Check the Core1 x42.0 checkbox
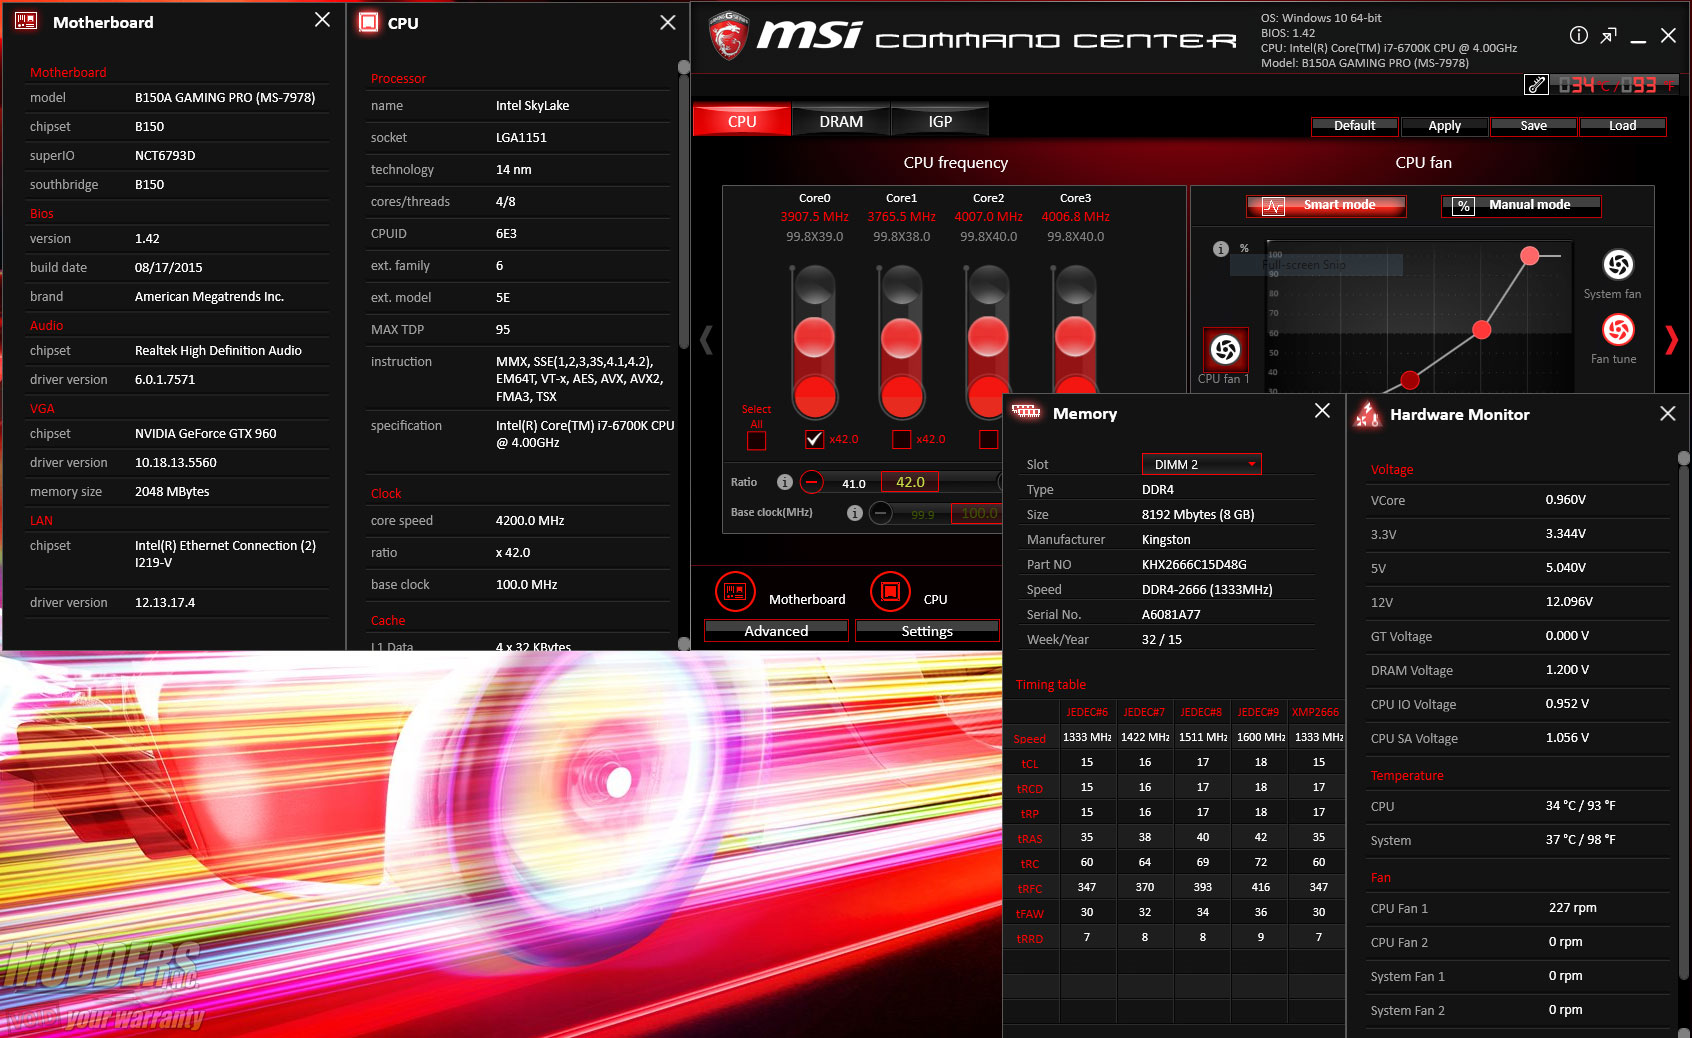The width and height of the screenshot is (1692, 1038). tap(901, 439)
